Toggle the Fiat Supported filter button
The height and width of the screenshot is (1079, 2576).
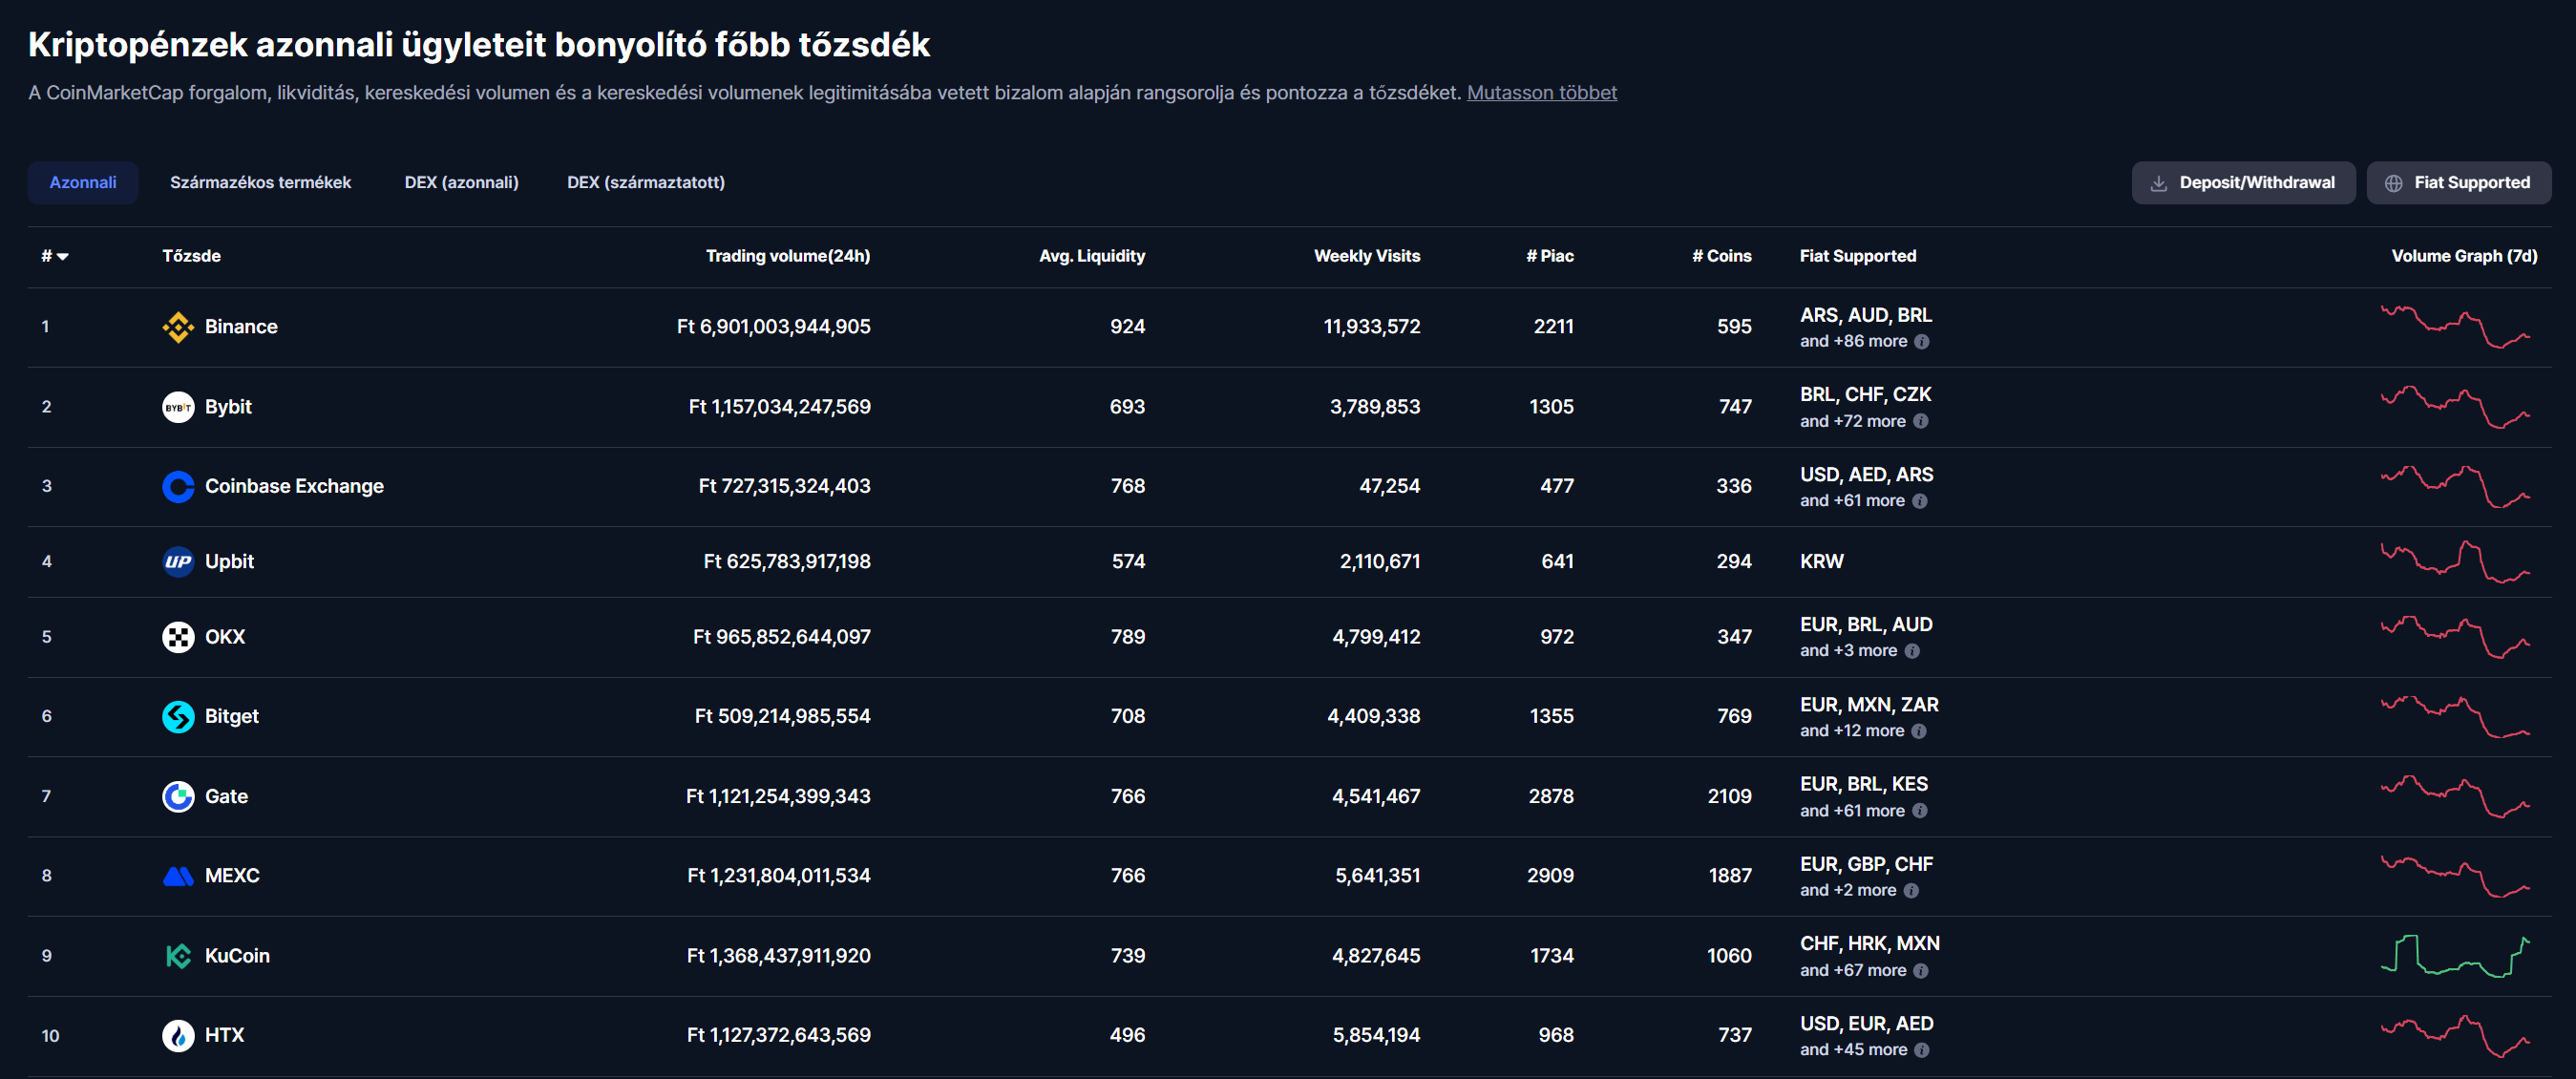[2457, 183]
